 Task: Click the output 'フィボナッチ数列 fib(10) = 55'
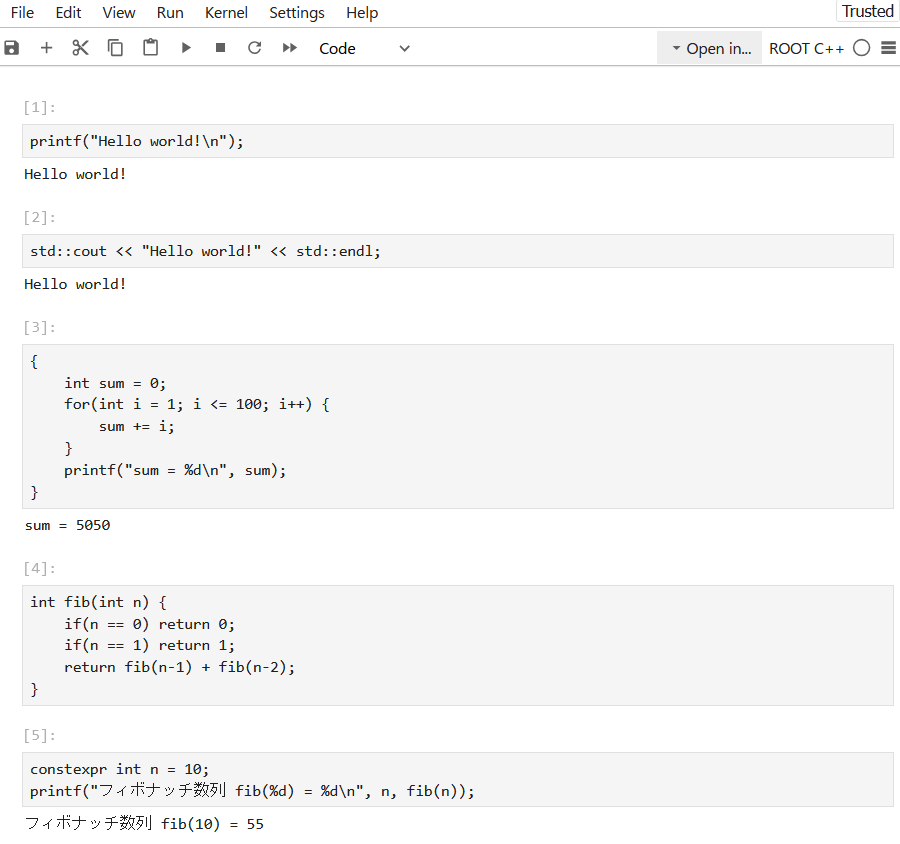coord(144,824)
